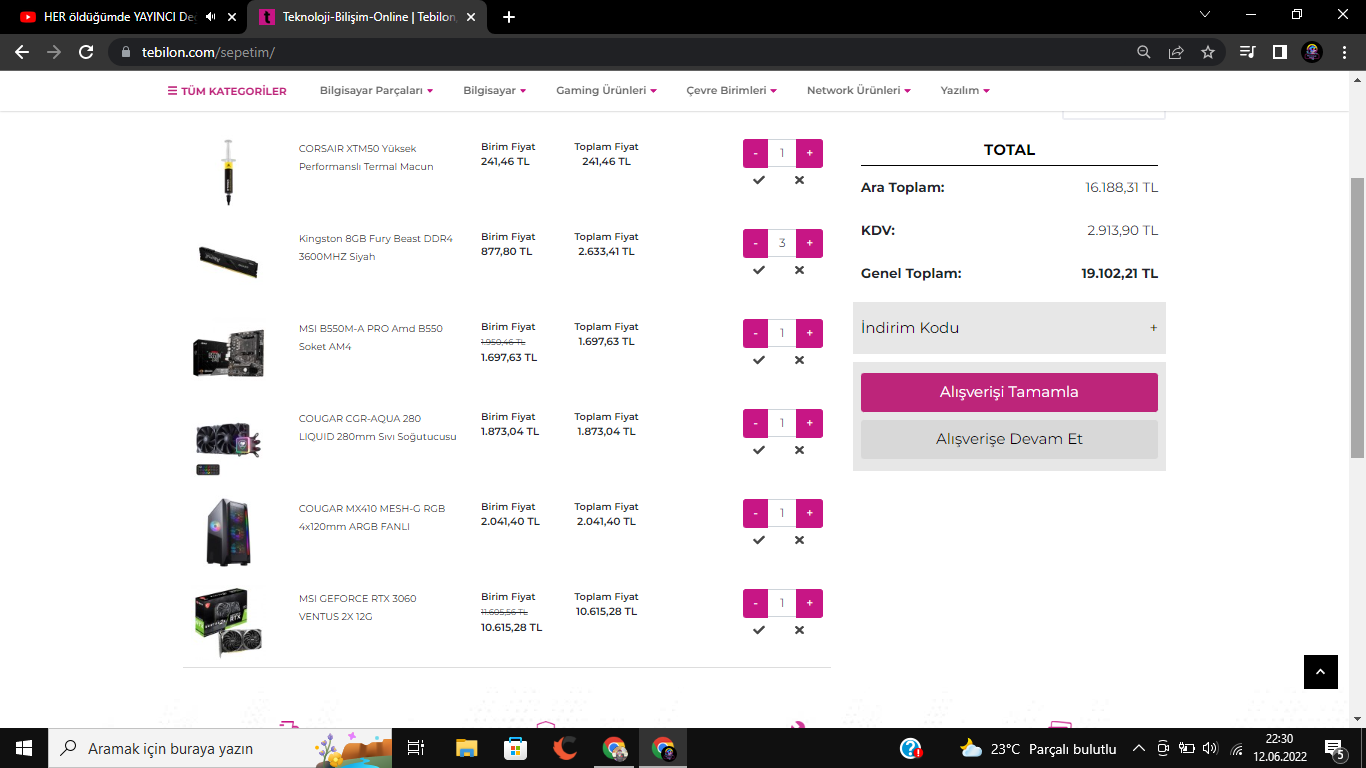
Task: Confirm quantity checkmark for Kingston Fury Beast
Action: click(759, 270)
